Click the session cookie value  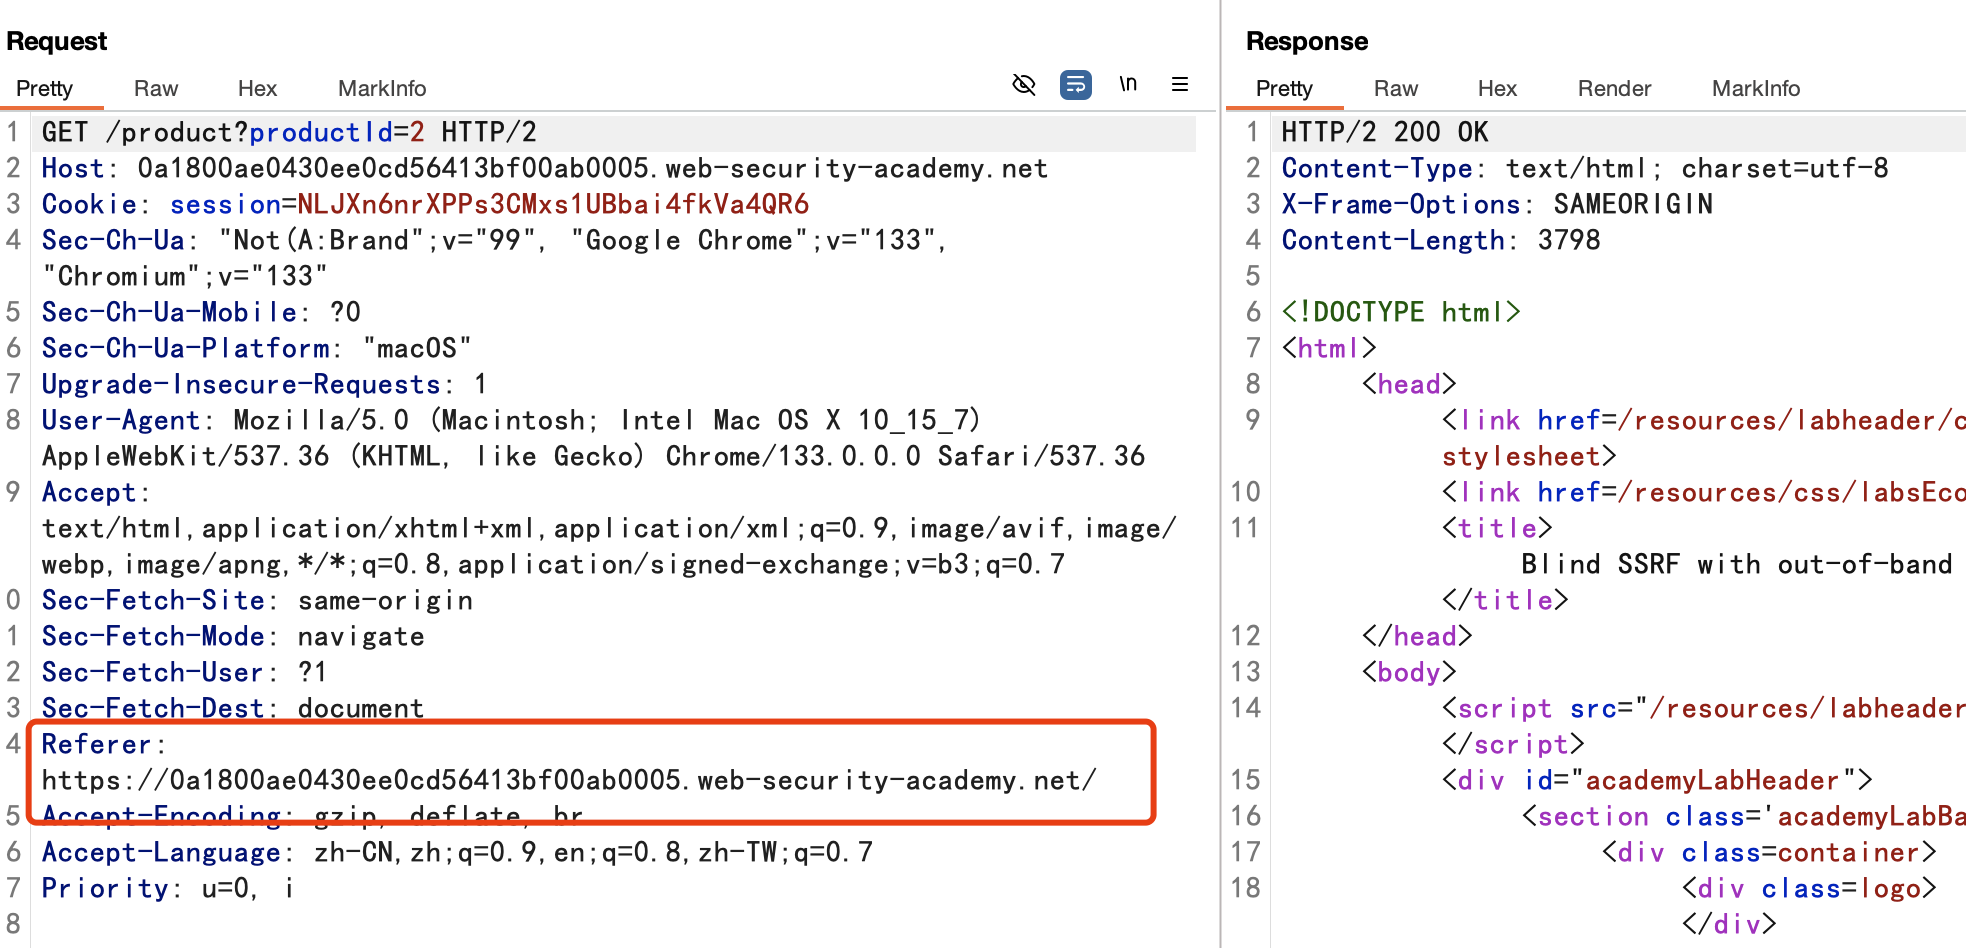[x=553, y=205]
